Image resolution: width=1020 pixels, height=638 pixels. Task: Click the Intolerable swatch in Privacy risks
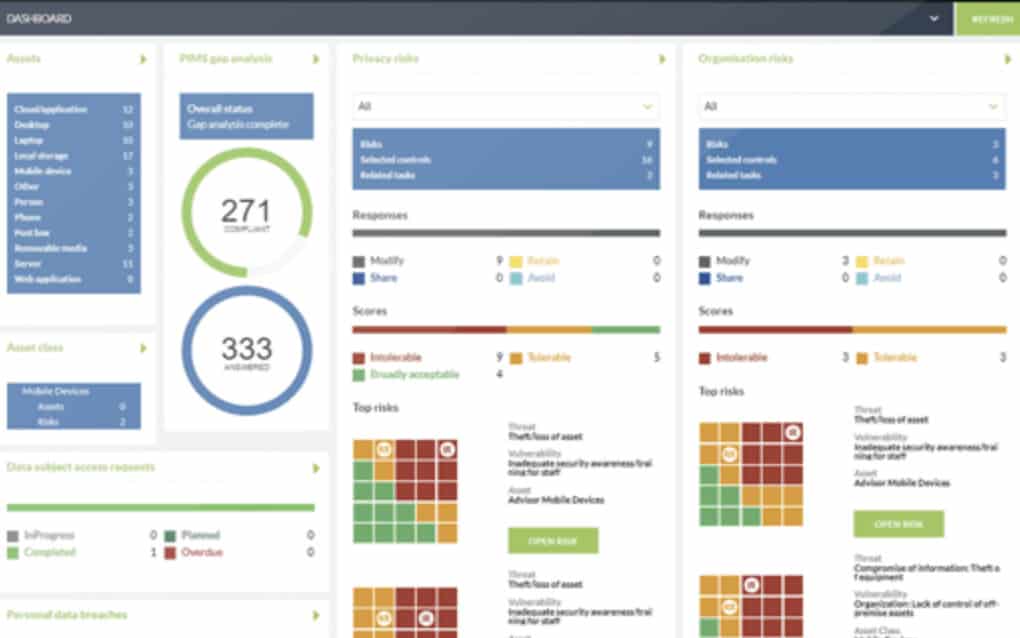(358, 358)
